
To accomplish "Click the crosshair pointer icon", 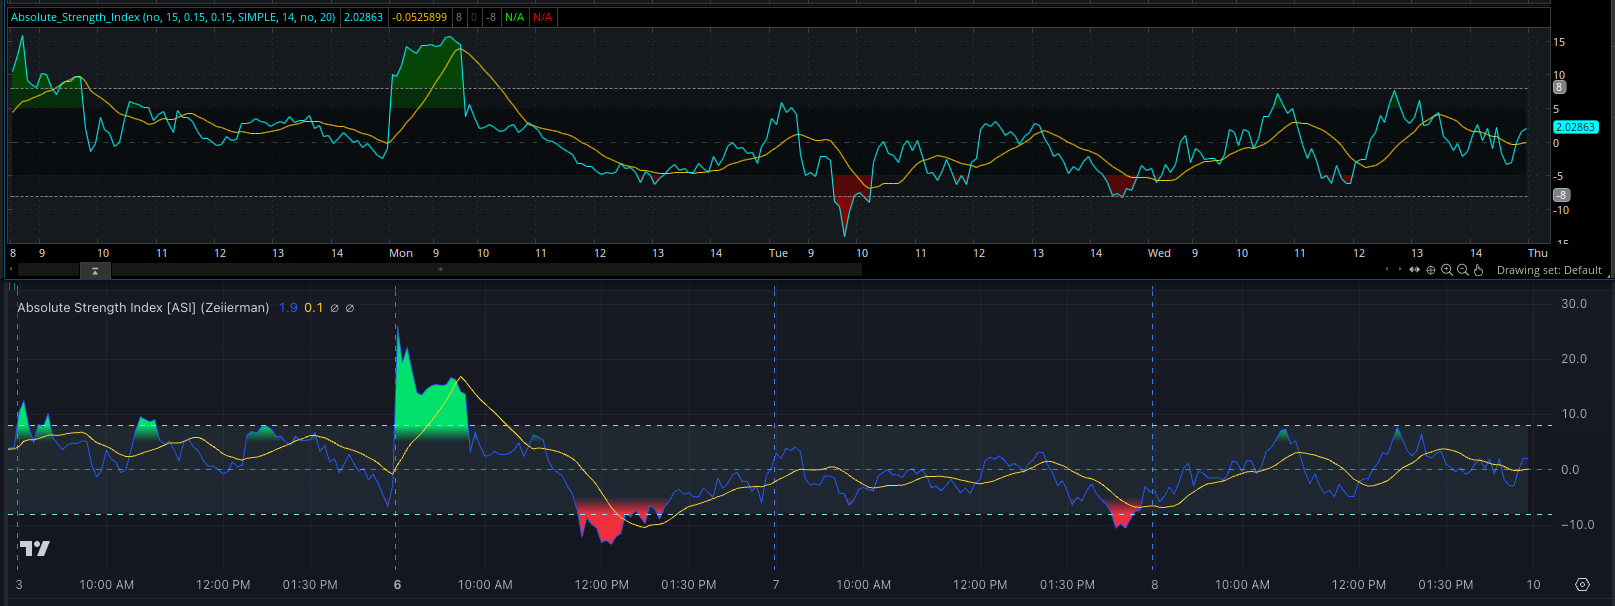I will tap(1431, 270).
